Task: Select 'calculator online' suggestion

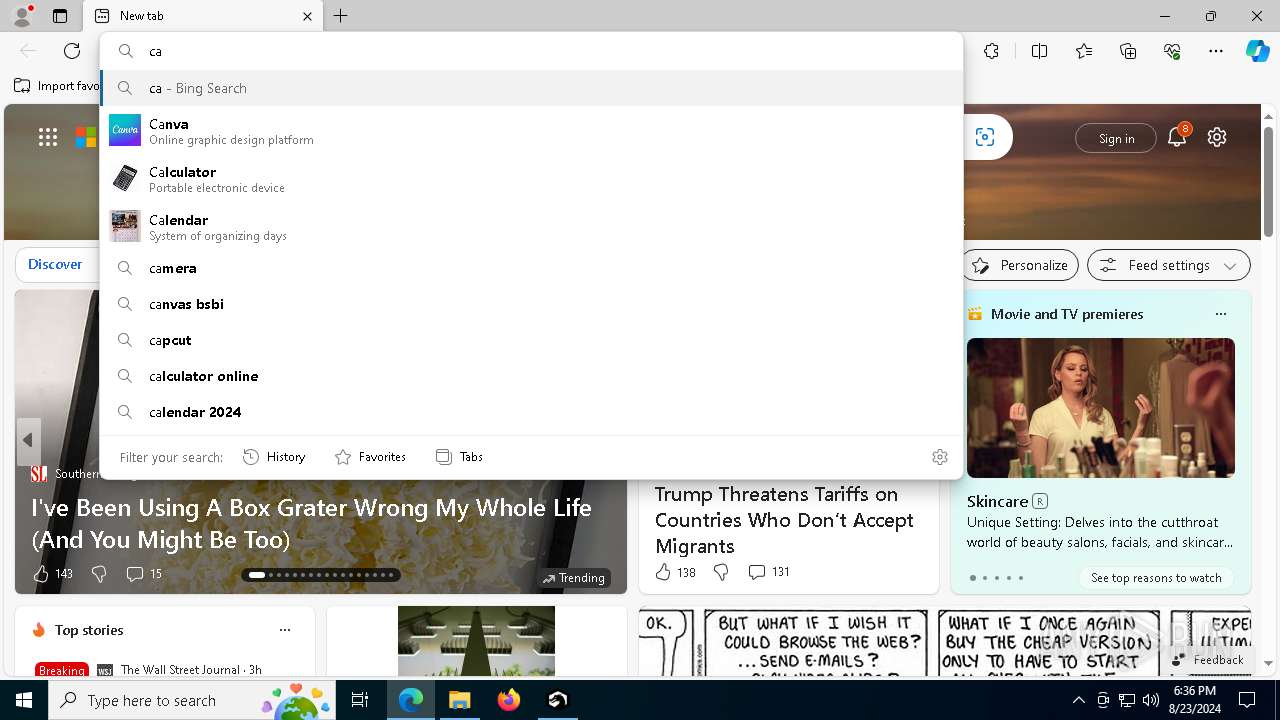Action: pyautogui.click(x=532, y=376)
